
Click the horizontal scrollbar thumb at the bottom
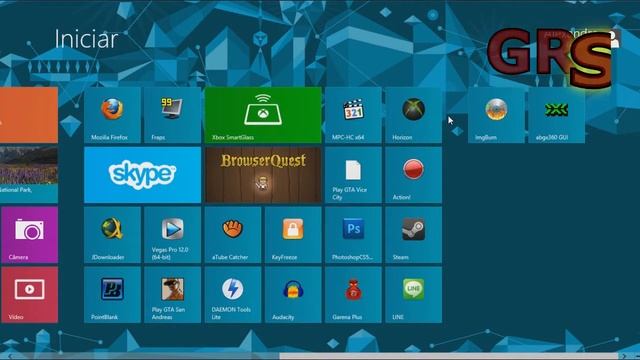[448, 356]
